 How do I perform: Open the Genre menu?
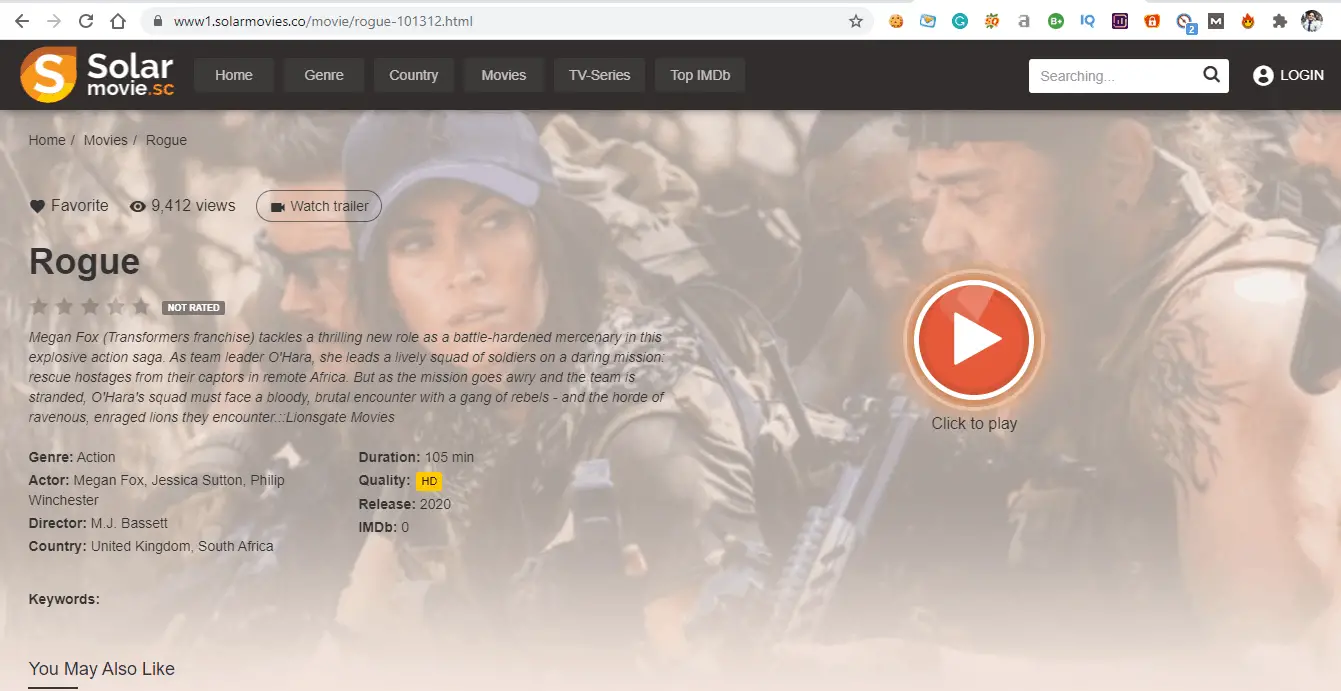click(324, 75)
